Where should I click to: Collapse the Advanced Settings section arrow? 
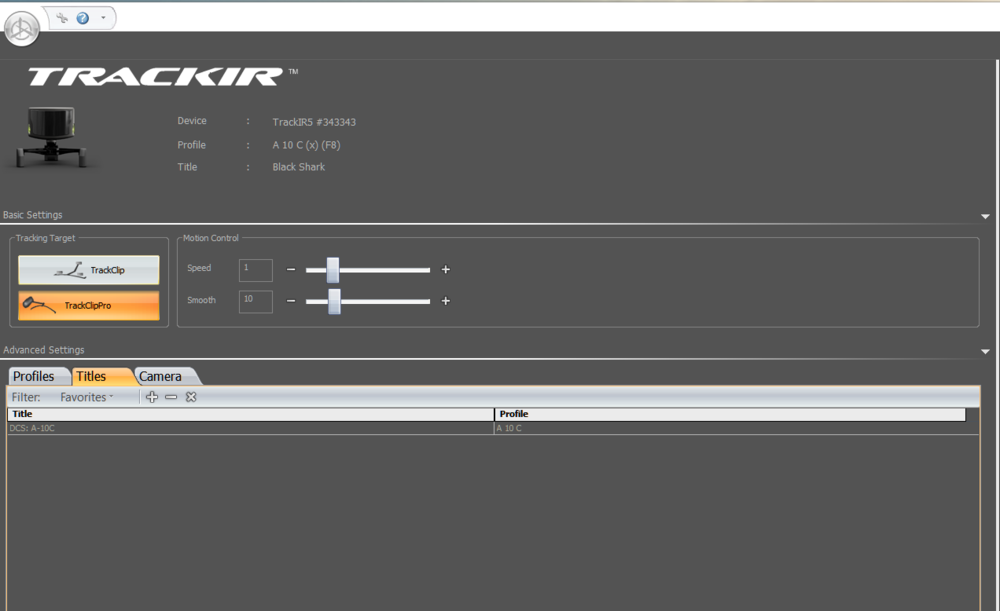click(985, 351)
